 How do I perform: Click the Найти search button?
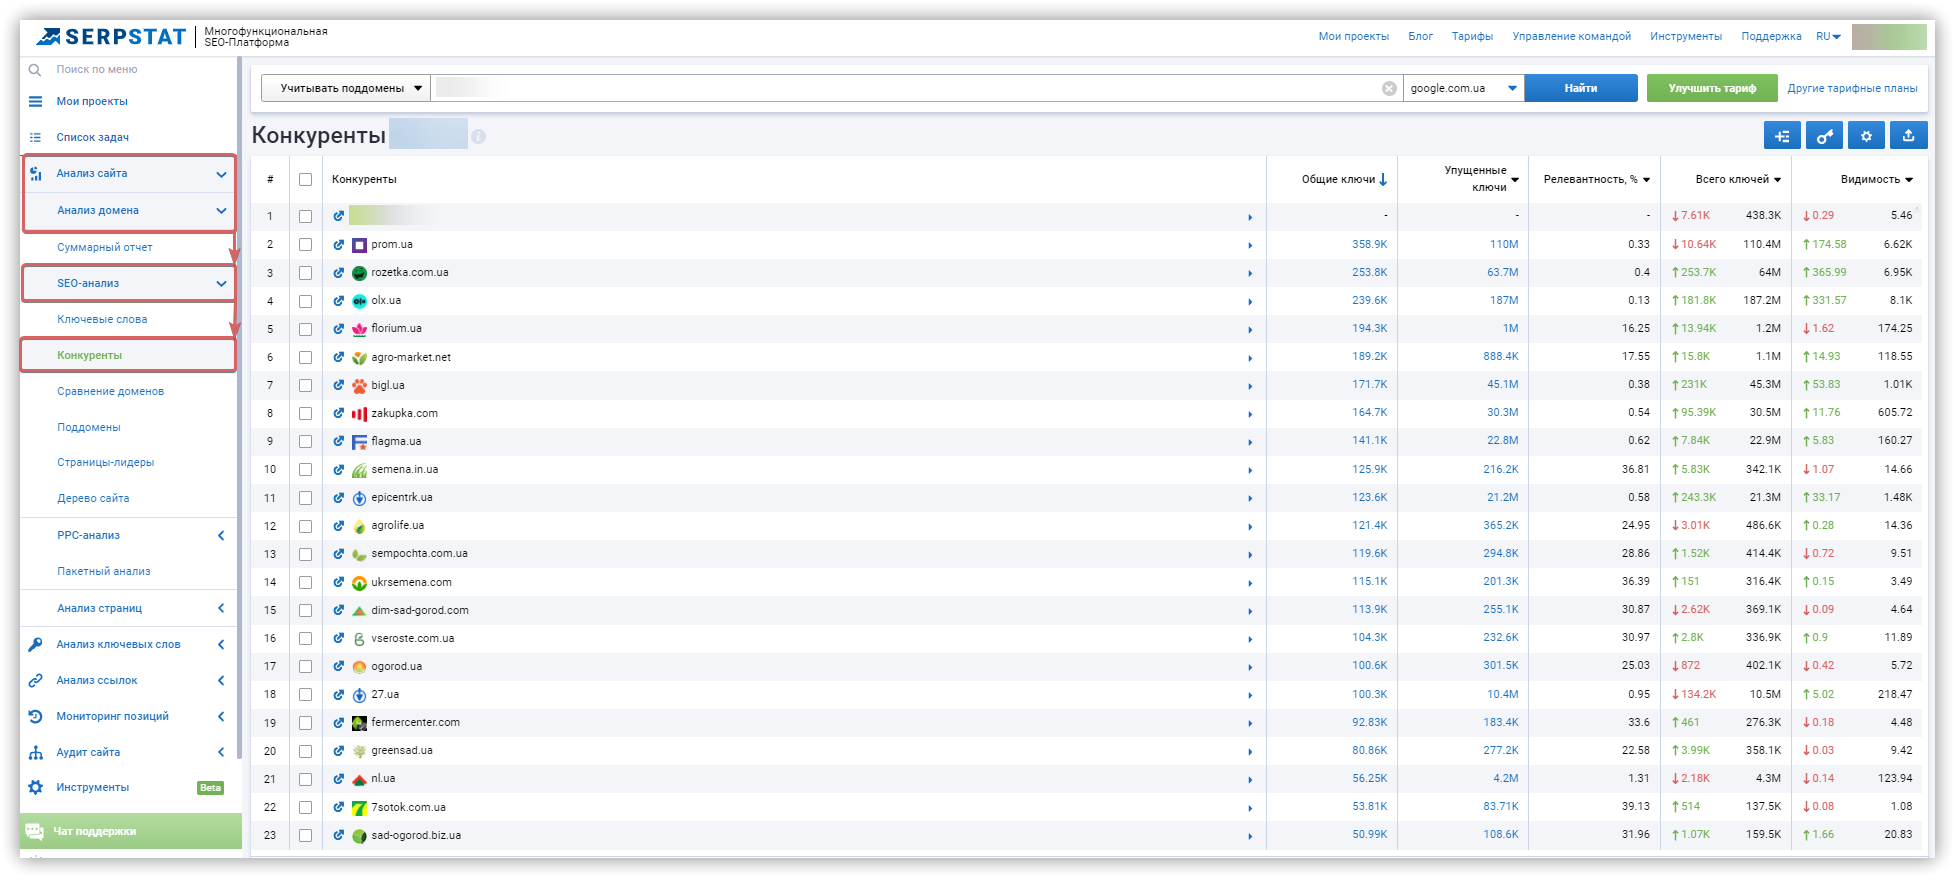(1581, 88)
